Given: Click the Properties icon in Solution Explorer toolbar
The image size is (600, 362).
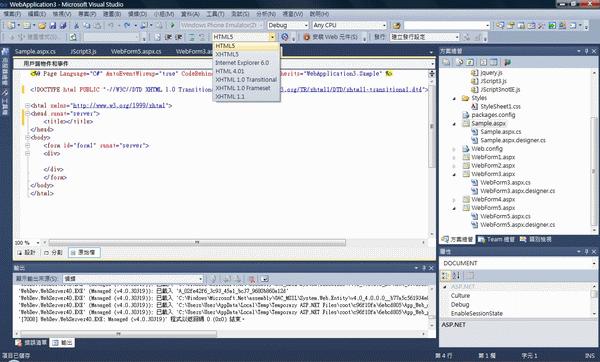Looking at the screenshot, I should 446,62.
